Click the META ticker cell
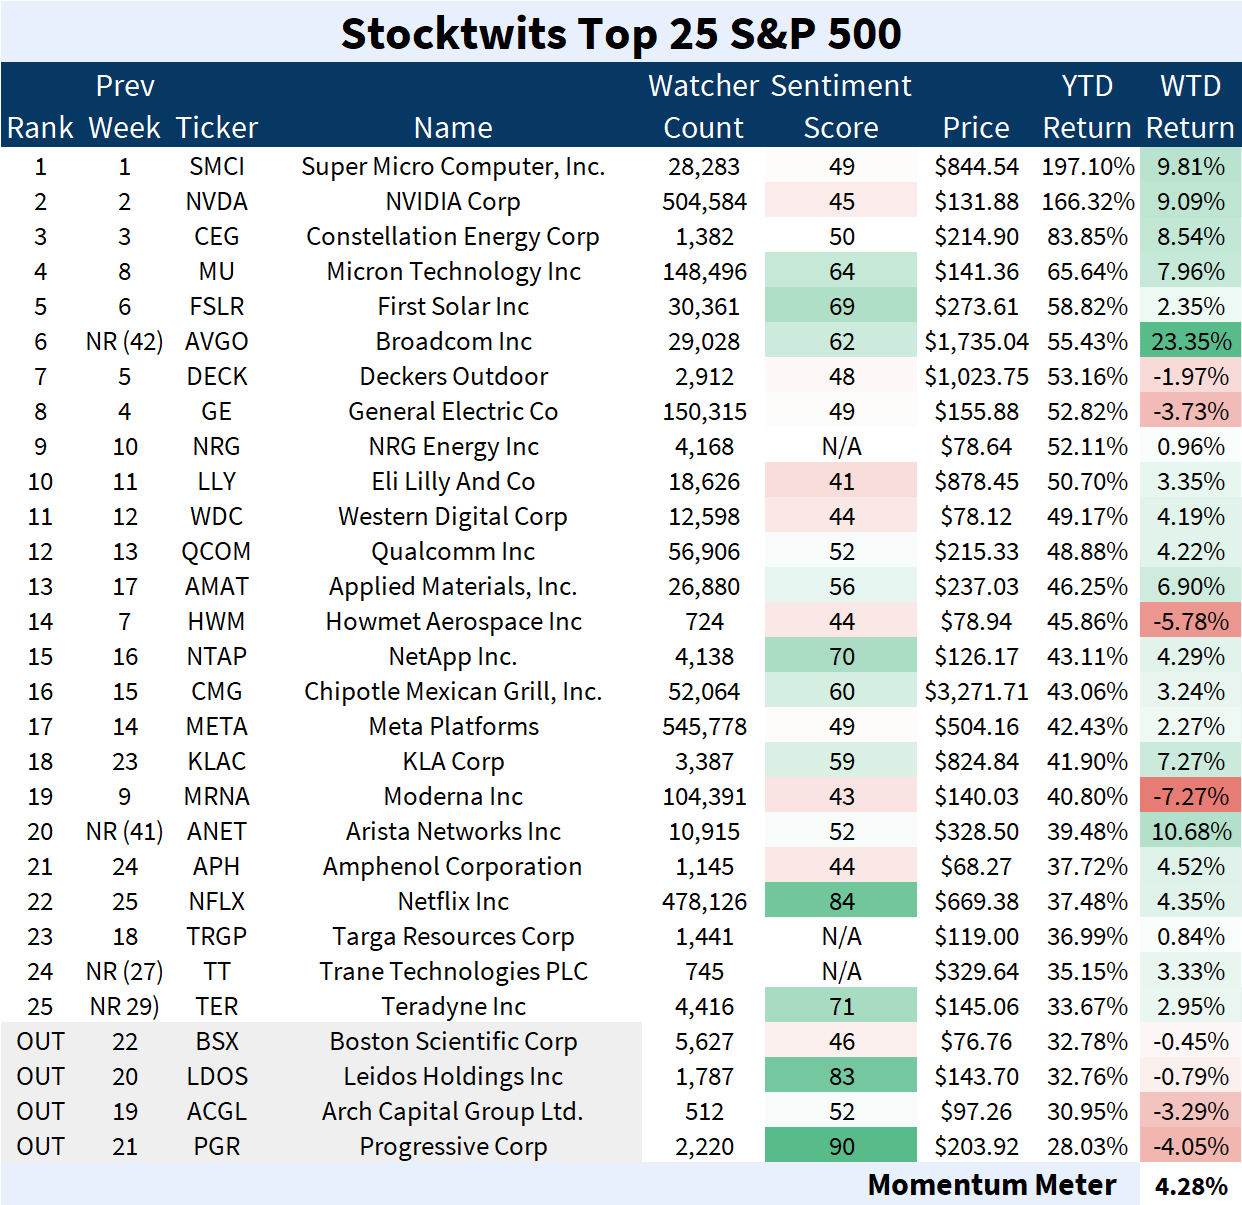Viewport: 1242px width, 1205px height. pos(217,726)
